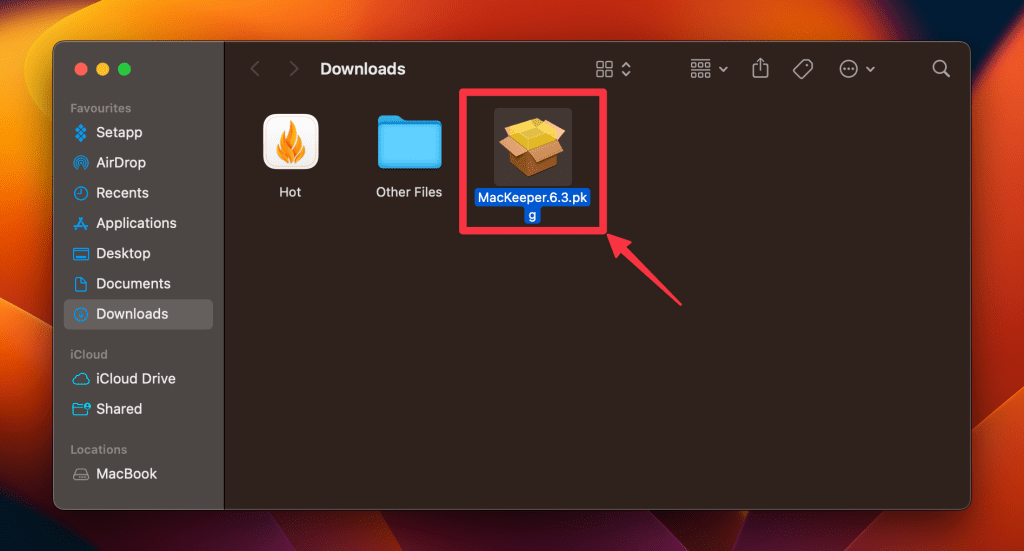Image resolution: width=1024 pixels, height=551 pixels.
Task: Click the Shared folder icon
Action: tap(81, 409)
